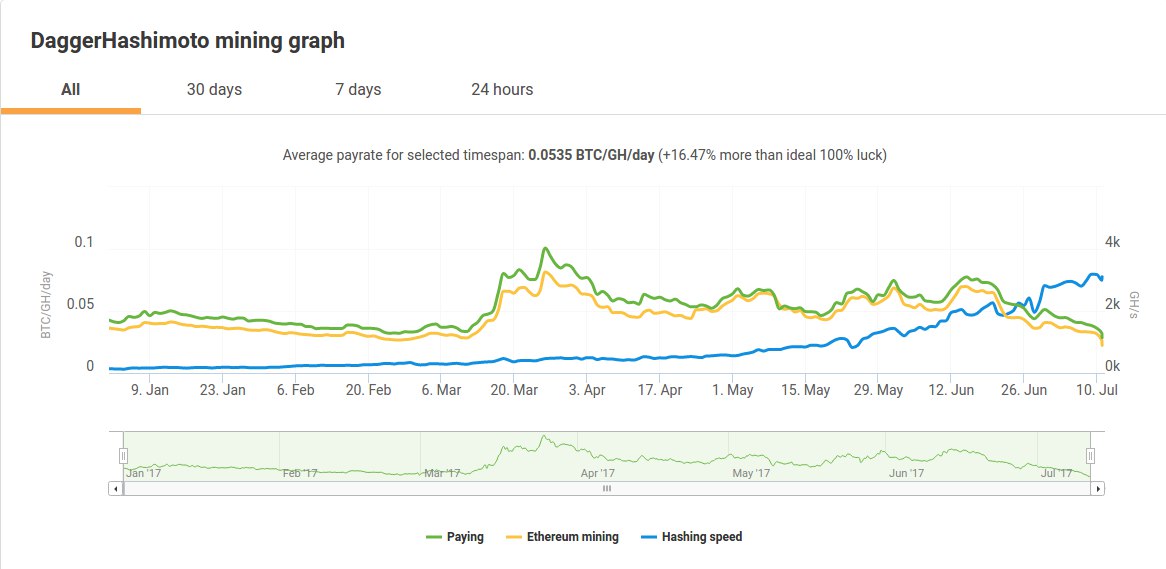Image resolution: width=1166 pixels, height=569 pixels.
Task: Select the All timespan tab
Action: (71, 90)
